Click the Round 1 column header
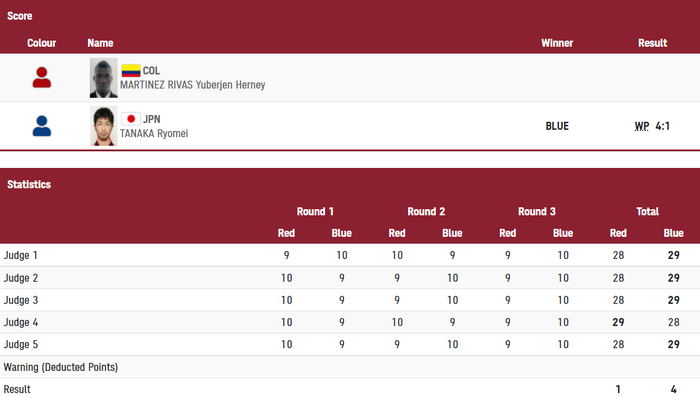The width and height of the screenshot is (700, 398). click(315, 211)
